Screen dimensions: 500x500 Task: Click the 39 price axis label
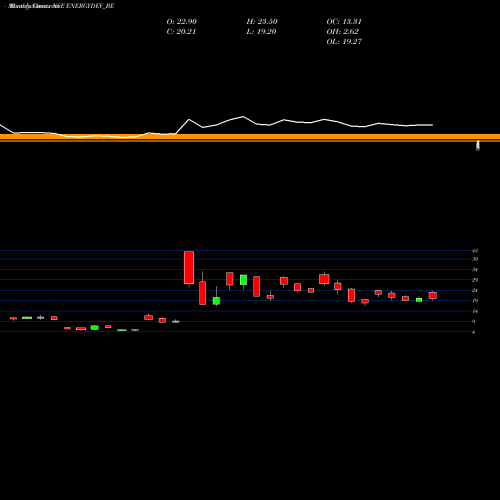tap(475, 259)
